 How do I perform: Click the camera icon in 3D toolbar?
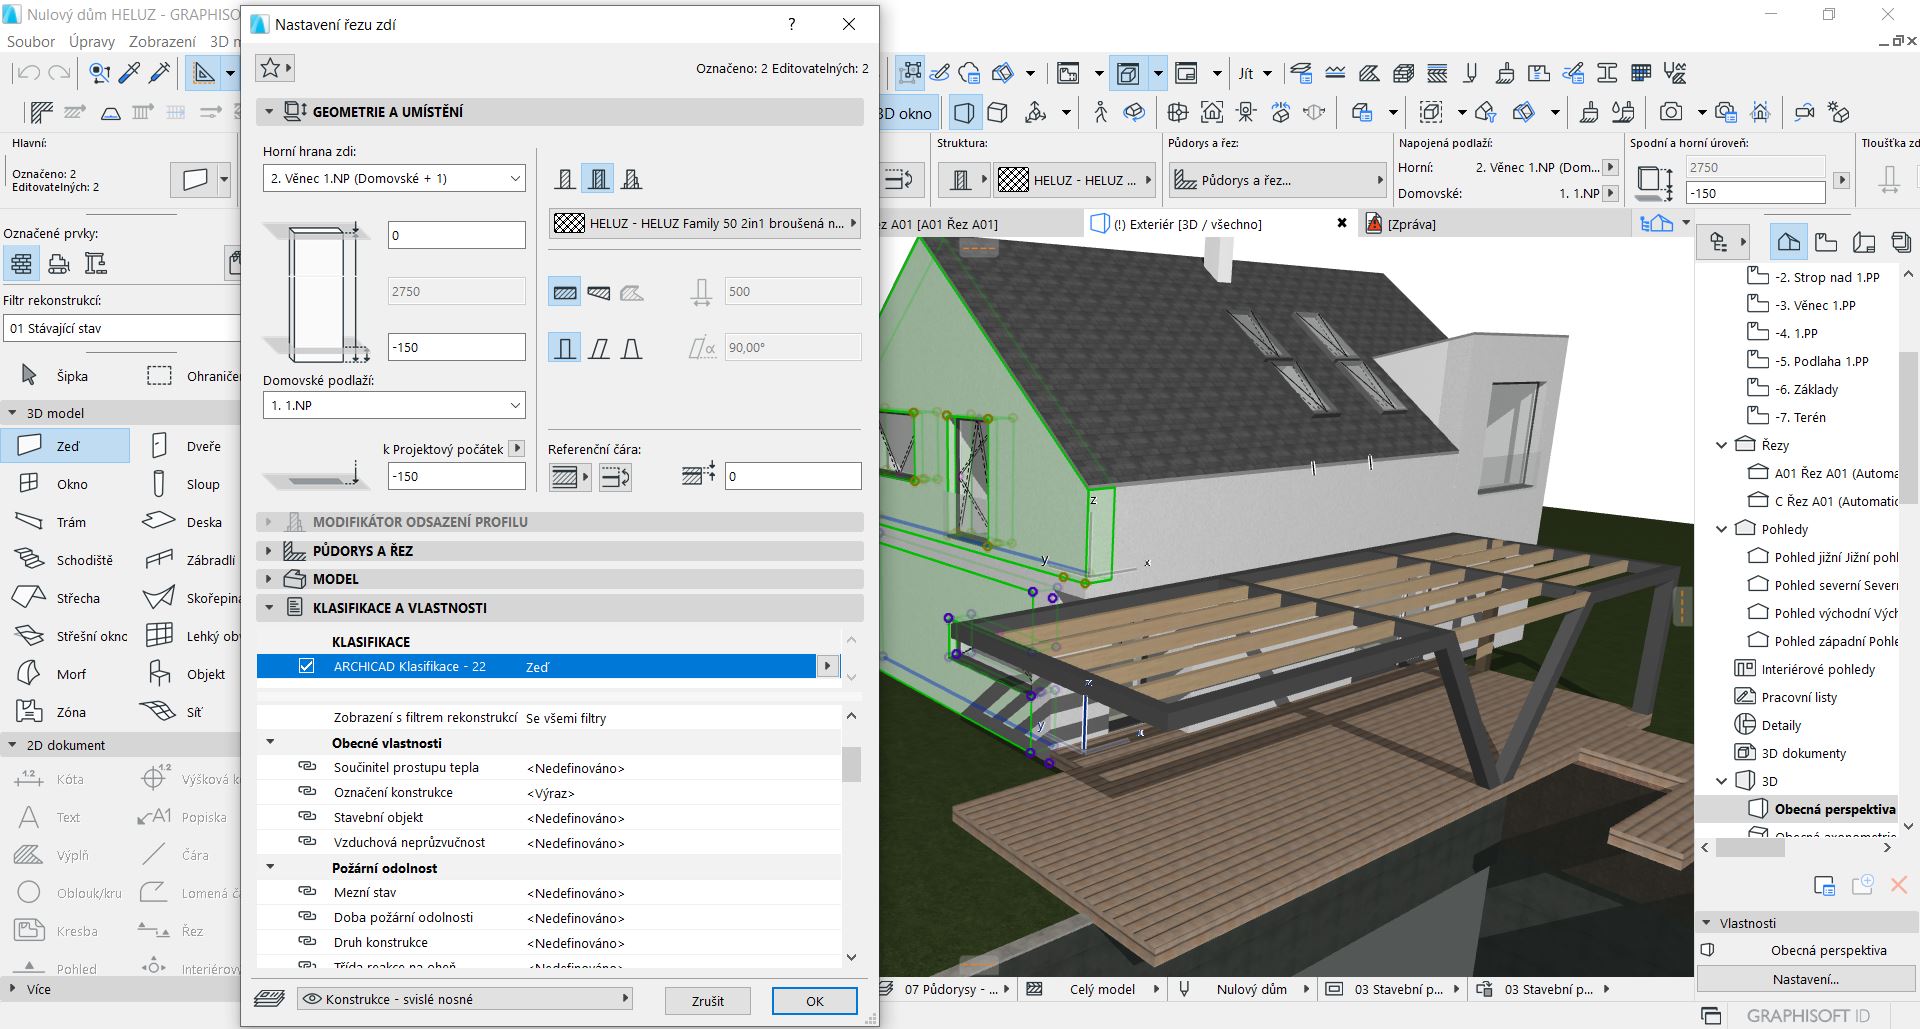[x=1670, y=112]
